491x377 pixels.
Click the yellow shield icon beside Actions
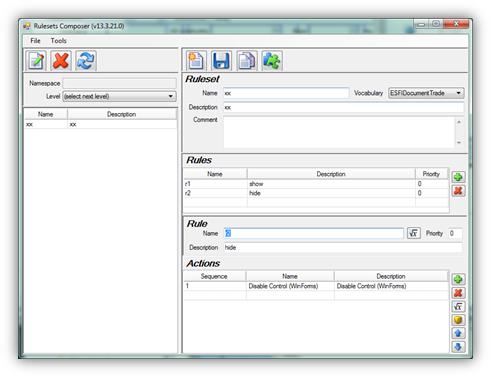click(x=458, y=320)
